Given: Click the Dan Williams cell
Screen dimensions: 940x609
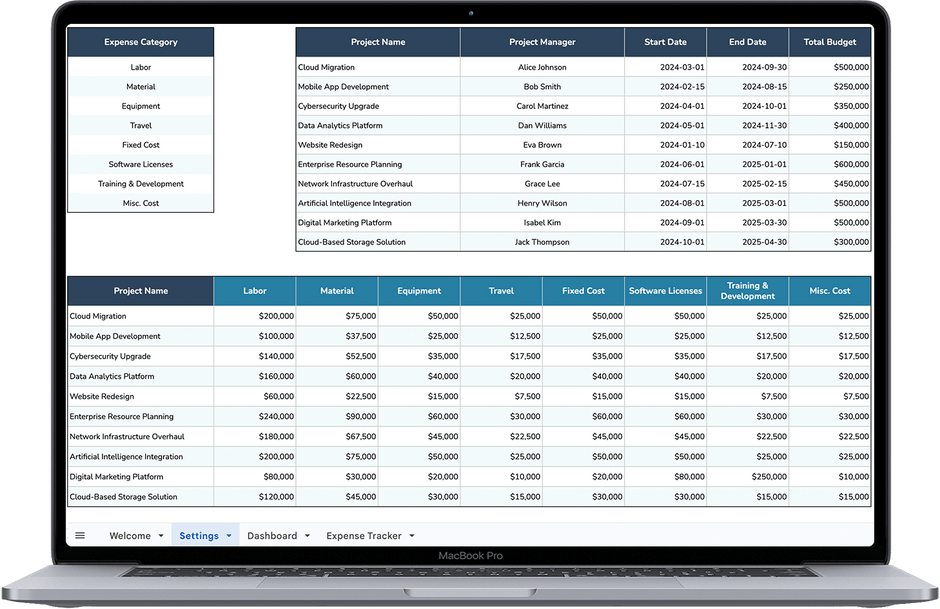Looking at the screenshot, I should tap(543, 125).
